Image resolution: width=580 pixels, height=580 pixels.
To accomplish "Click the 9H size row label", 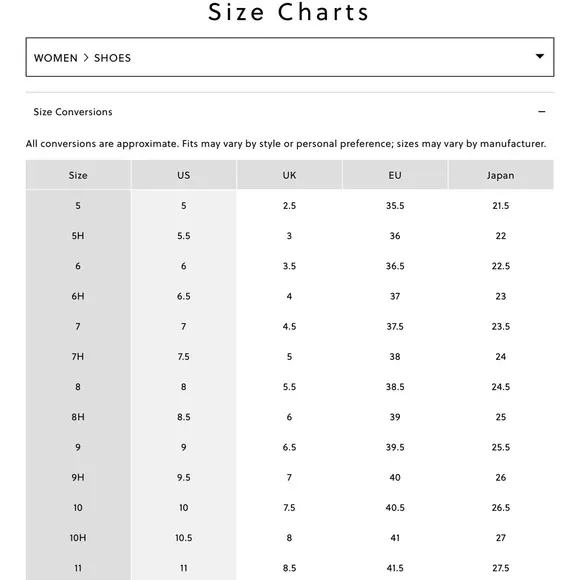I will pos(78,478).
